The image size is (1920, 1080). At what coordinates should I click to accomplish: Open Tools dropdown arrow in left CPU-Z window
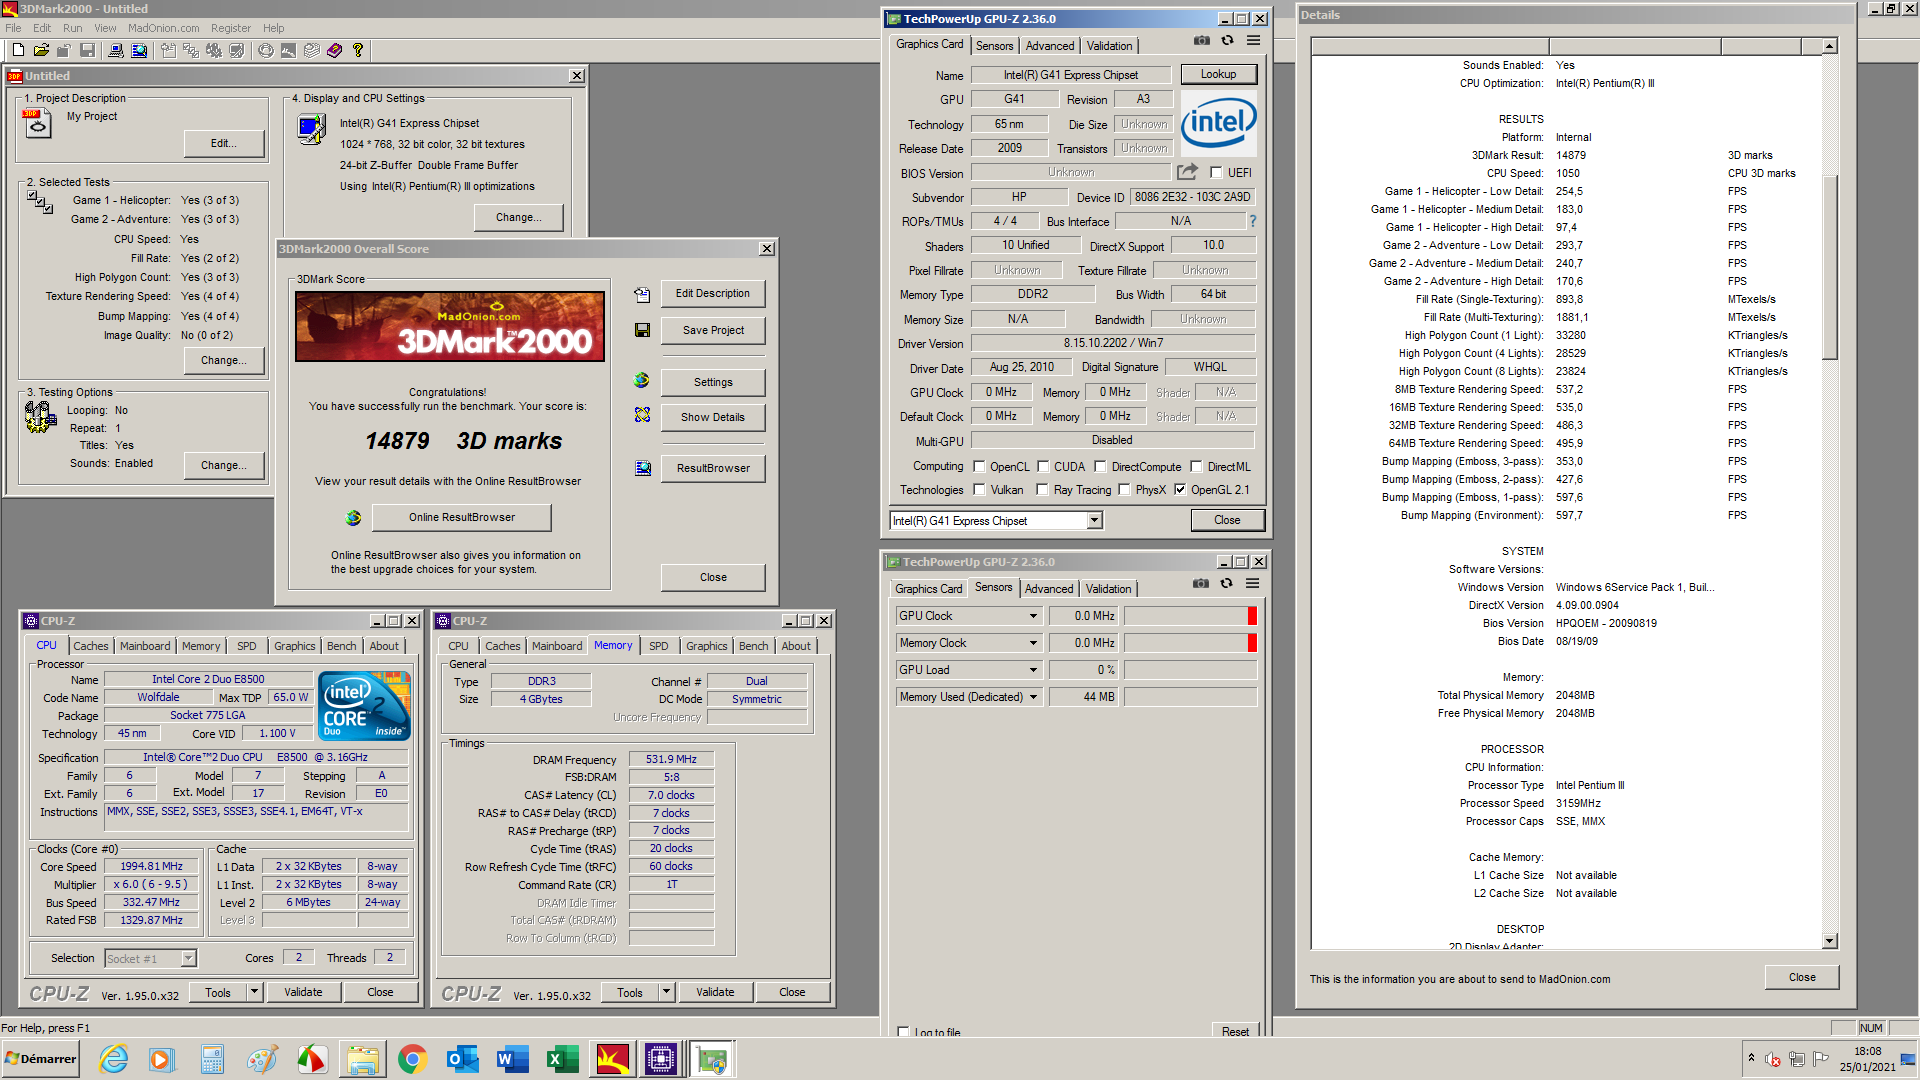255,992
